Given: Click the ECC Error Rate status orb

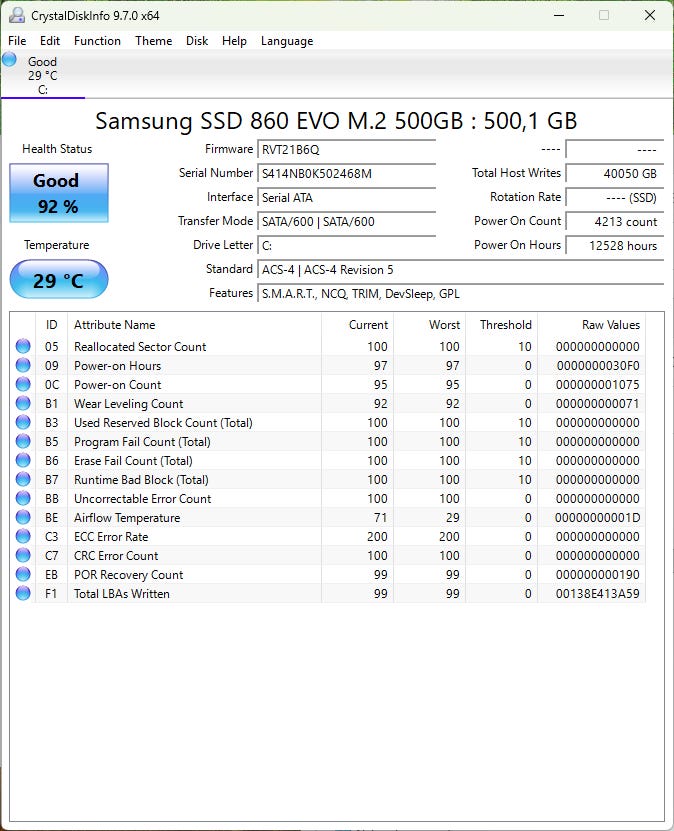Looking at the screenshot, I should [23, 536].
